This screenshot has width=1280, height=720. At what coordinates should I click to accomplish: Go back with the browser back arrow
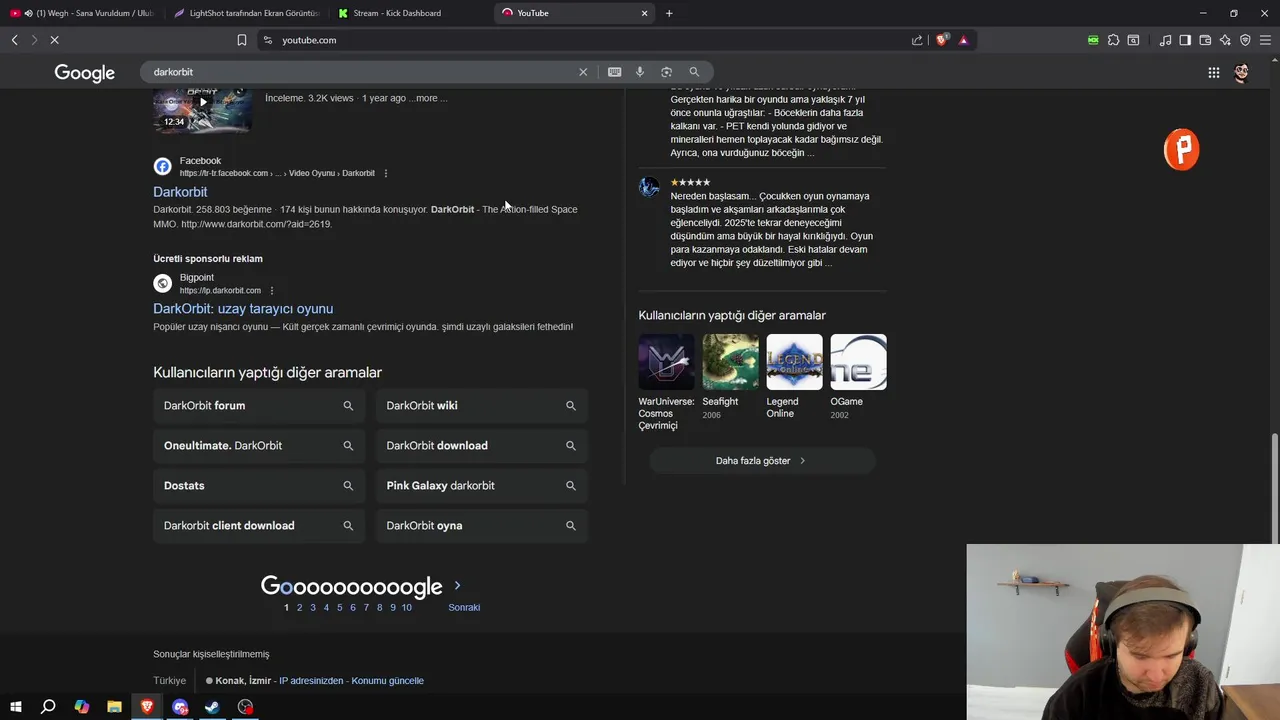tap(14, 40)
